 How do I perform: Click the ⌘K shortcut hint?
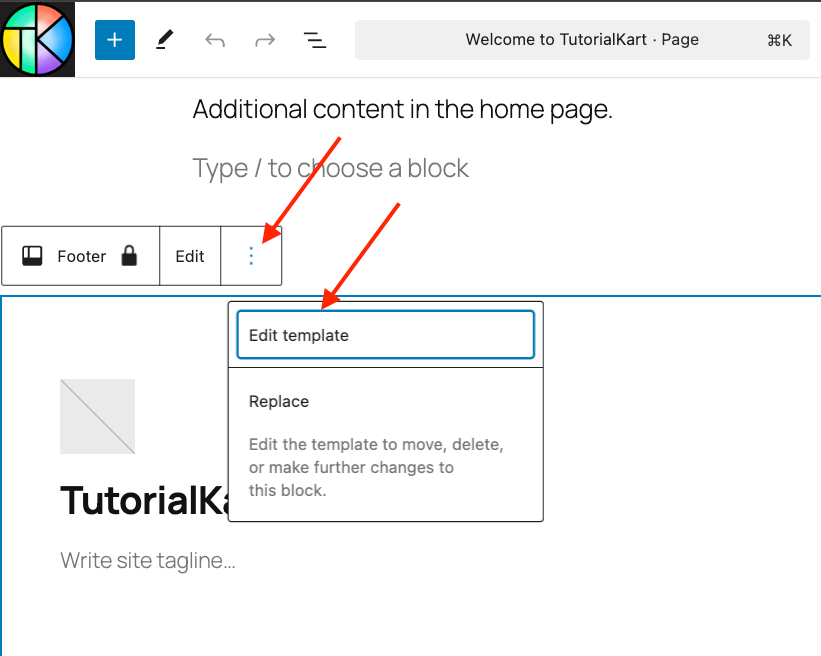coord(779,40)
